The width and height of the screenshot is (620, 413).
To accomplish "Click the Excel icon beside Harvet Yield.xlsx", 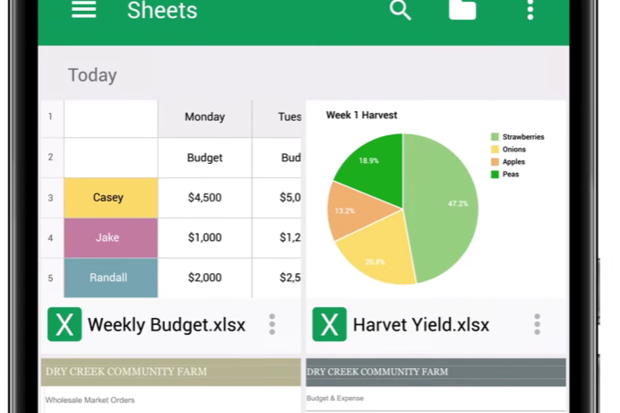I will pos(329,324).
